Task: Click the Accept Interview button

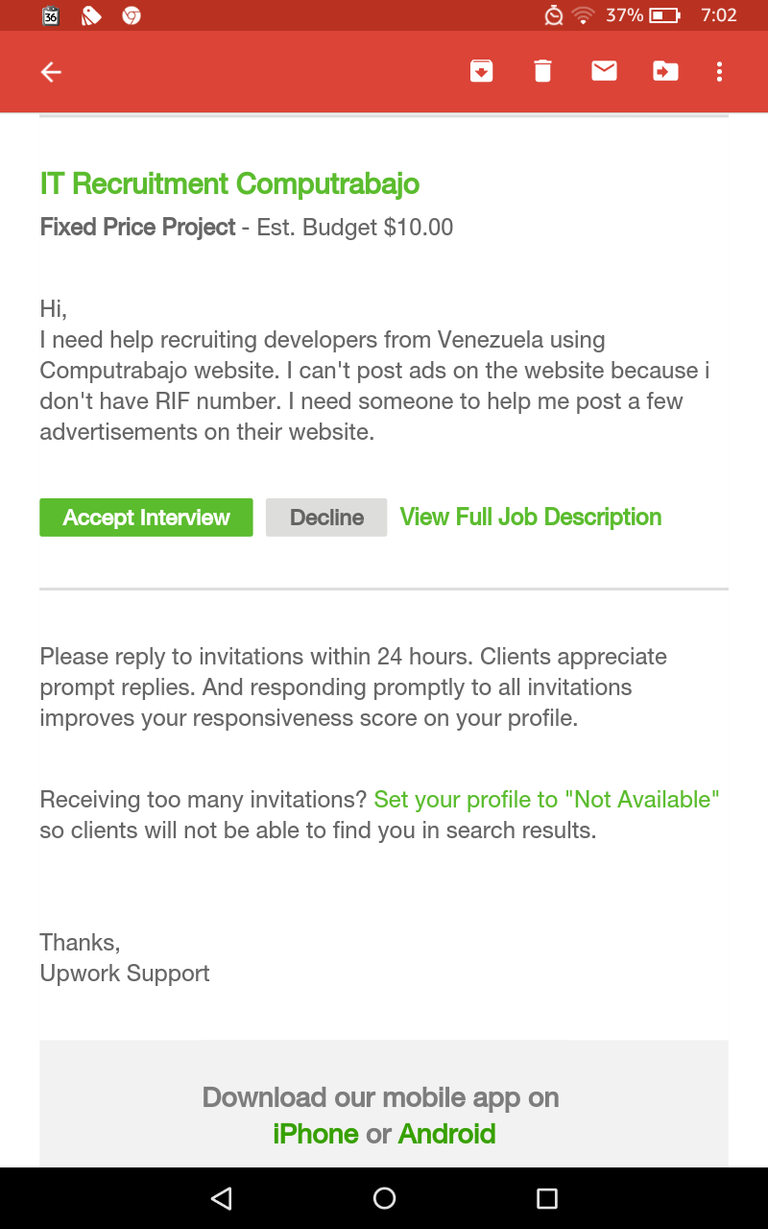Action: click(146, 517)
